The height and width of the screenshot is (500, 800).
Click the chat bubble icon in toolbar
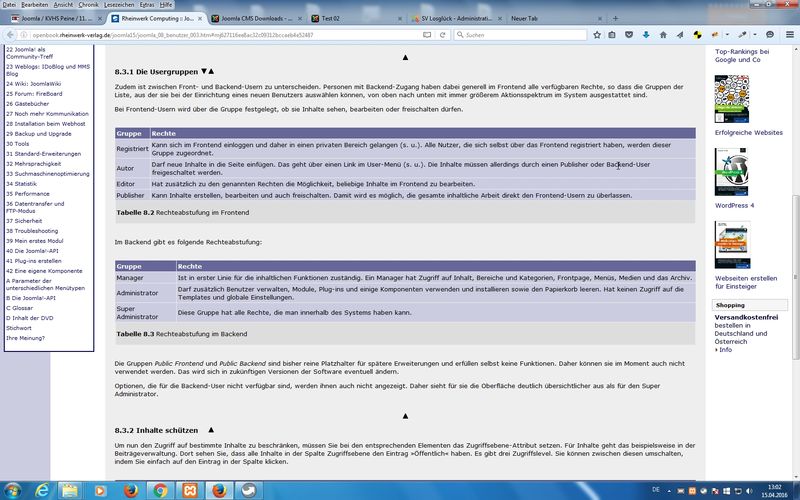(770, 35)
